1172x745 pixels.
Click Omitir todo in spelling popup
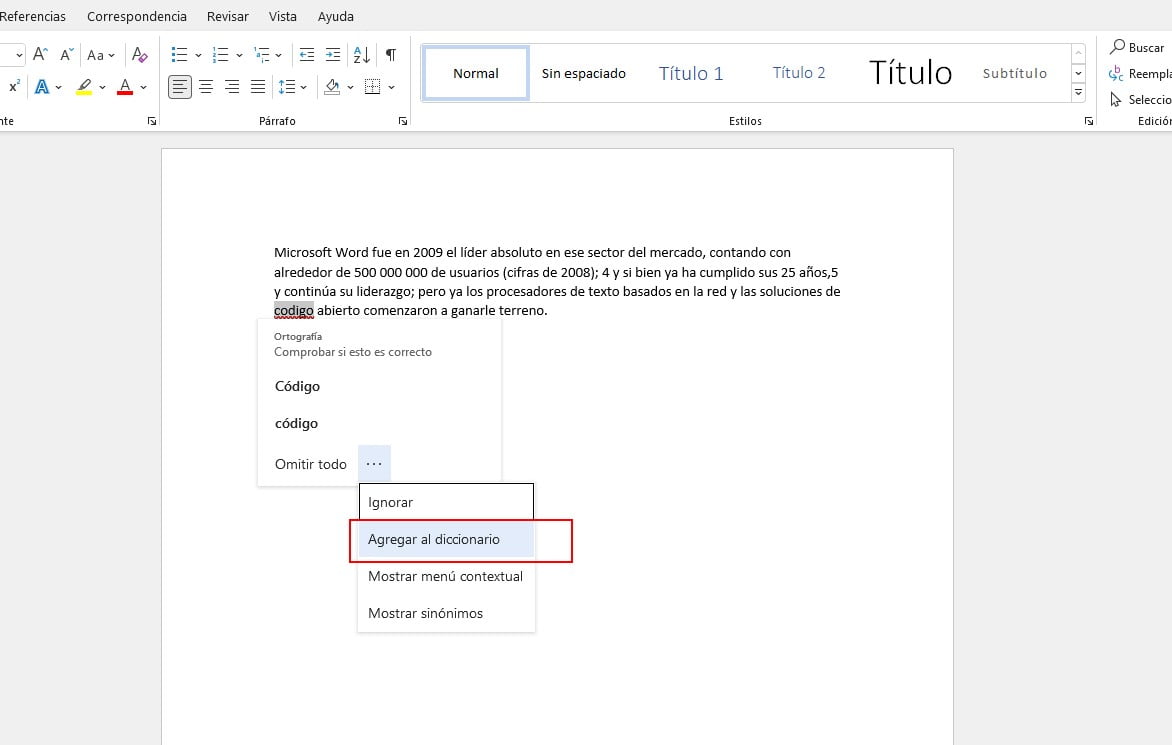pos(311,464)
